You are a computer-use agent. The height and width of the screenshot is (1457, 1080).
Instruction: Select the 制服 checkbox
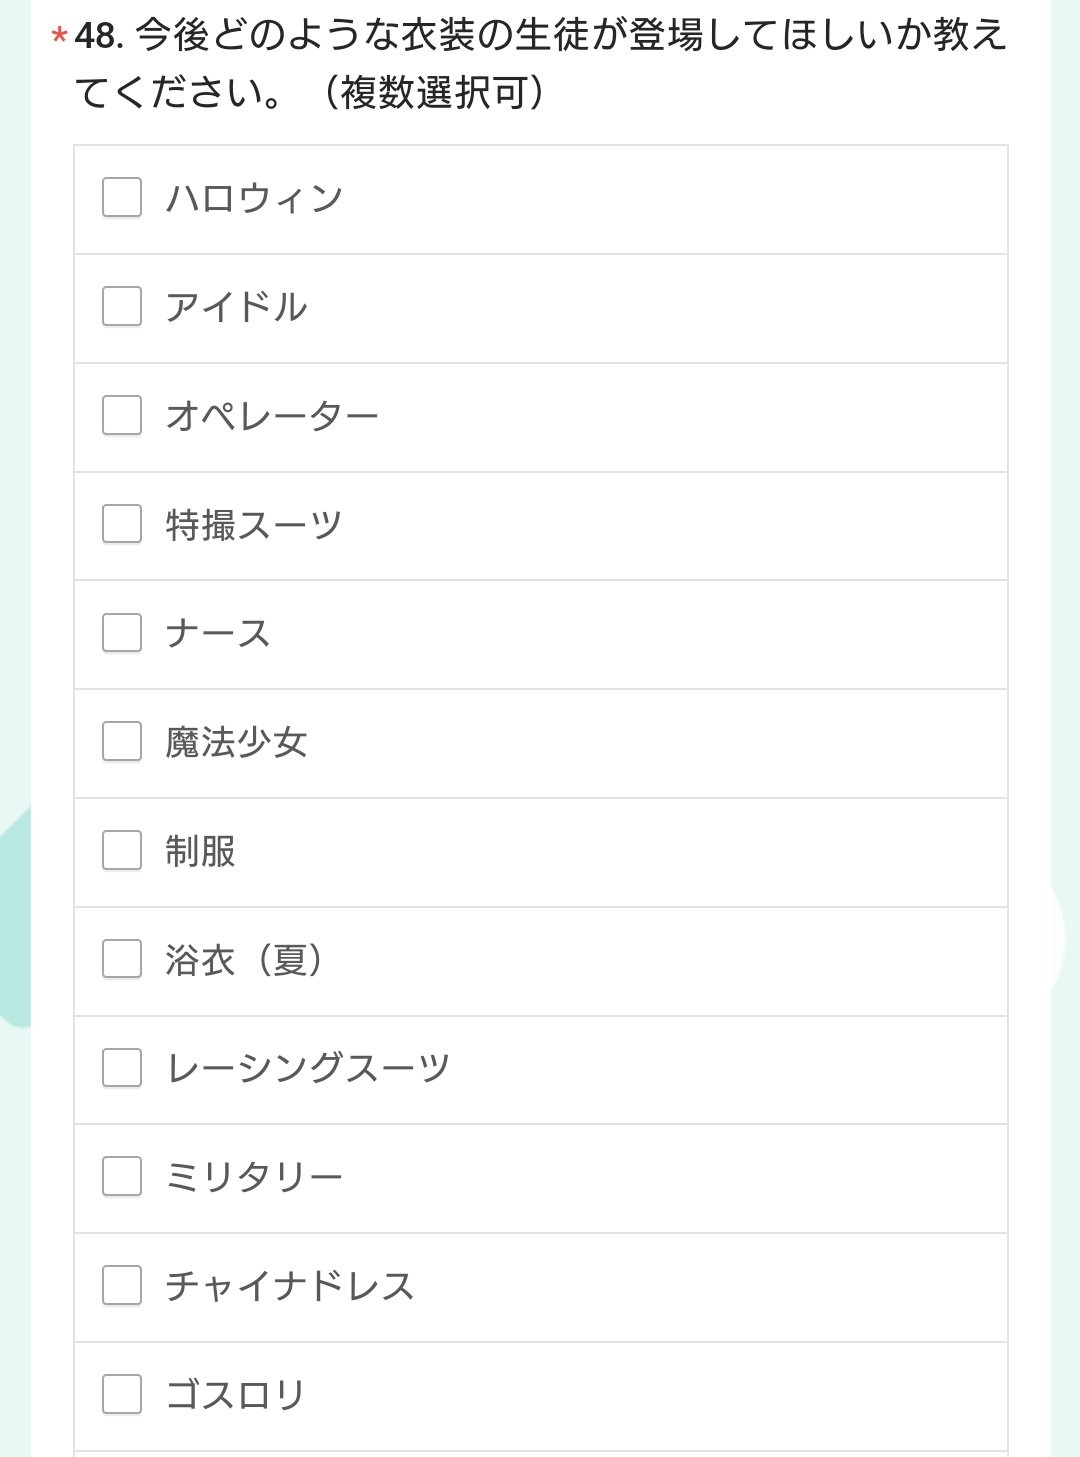(x=122, y=850)
